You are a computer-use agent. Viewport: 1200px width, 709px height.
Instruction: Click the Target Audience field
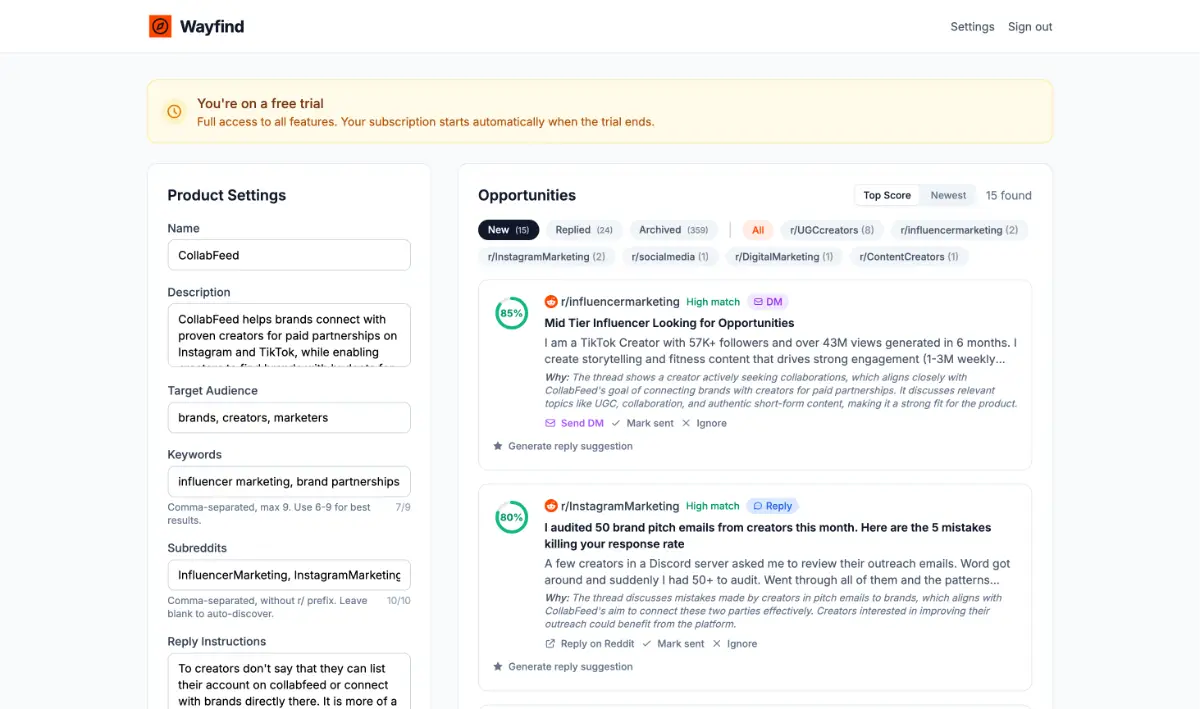pos(289,418)
